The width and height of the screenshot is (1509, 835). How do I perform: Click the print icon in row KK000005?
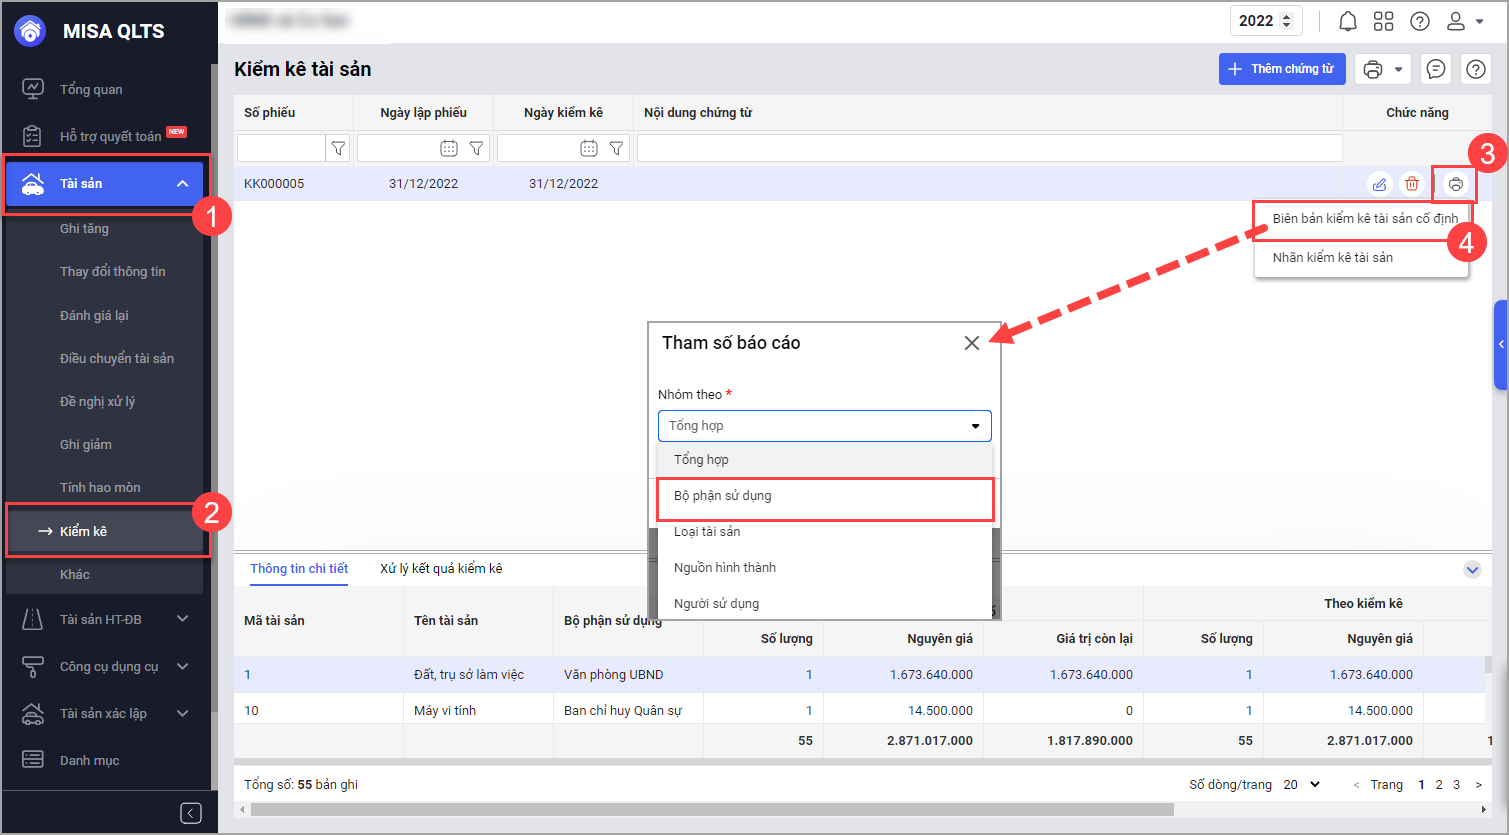(x=1455, y=184)
